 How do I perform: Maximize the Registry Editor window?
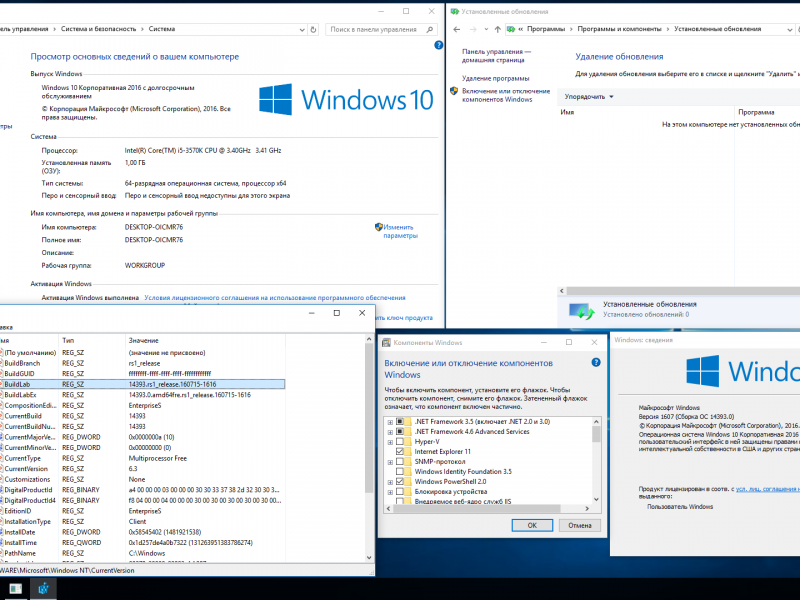click(x=337, y=313)
